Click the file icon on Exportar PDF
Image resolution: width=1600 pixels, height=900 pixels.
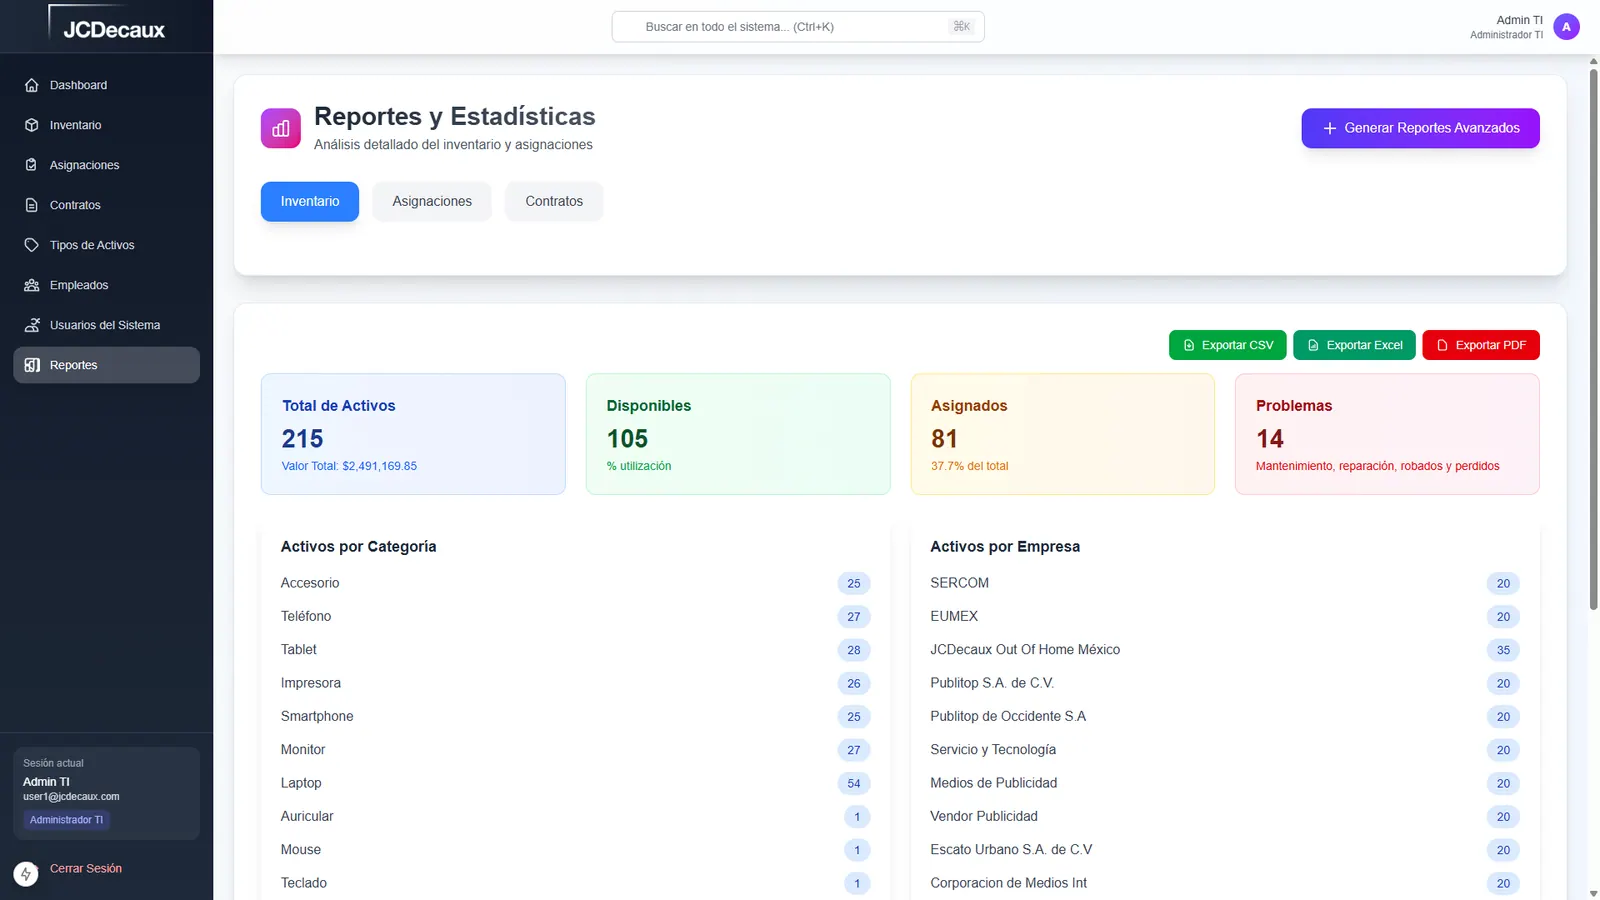tap(1442, 345)
